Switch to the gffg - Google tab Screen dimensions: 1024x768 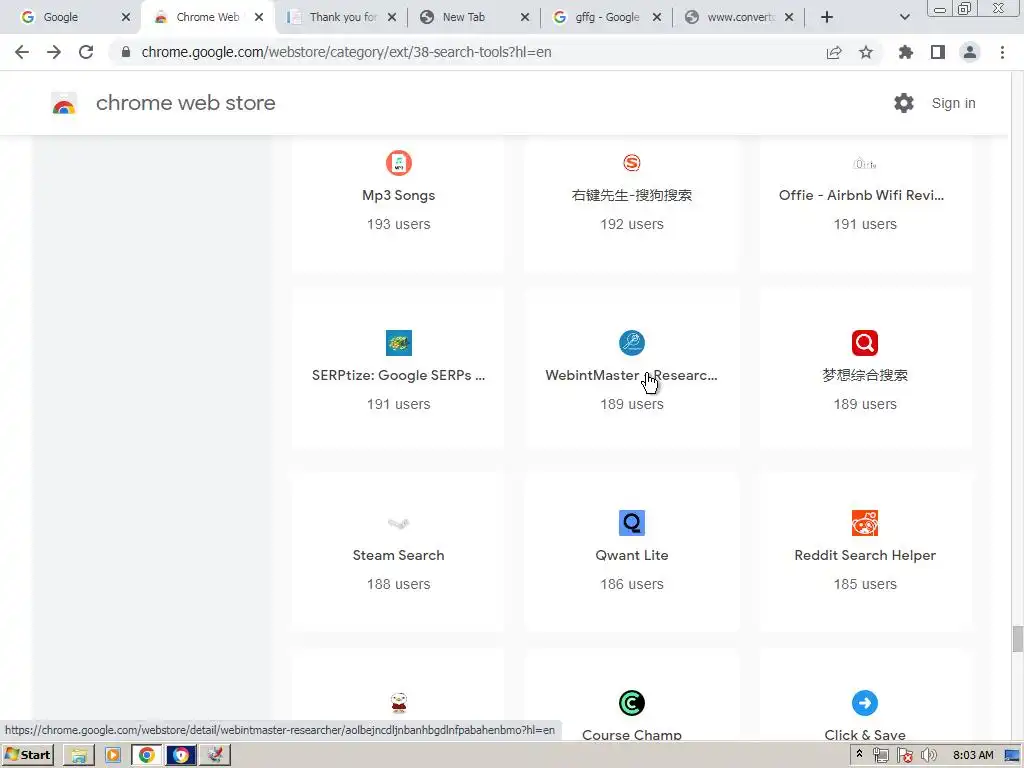pos(607,17)
